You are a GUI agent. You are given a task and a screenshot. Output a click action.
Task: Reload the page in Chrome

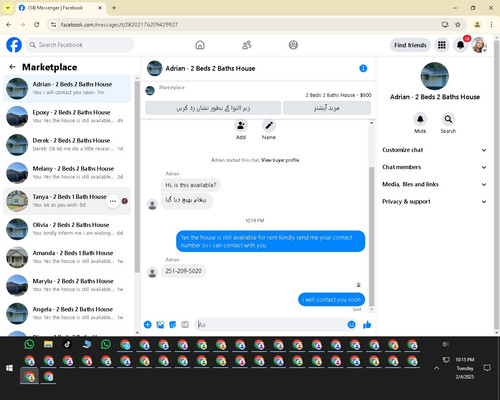37,25
